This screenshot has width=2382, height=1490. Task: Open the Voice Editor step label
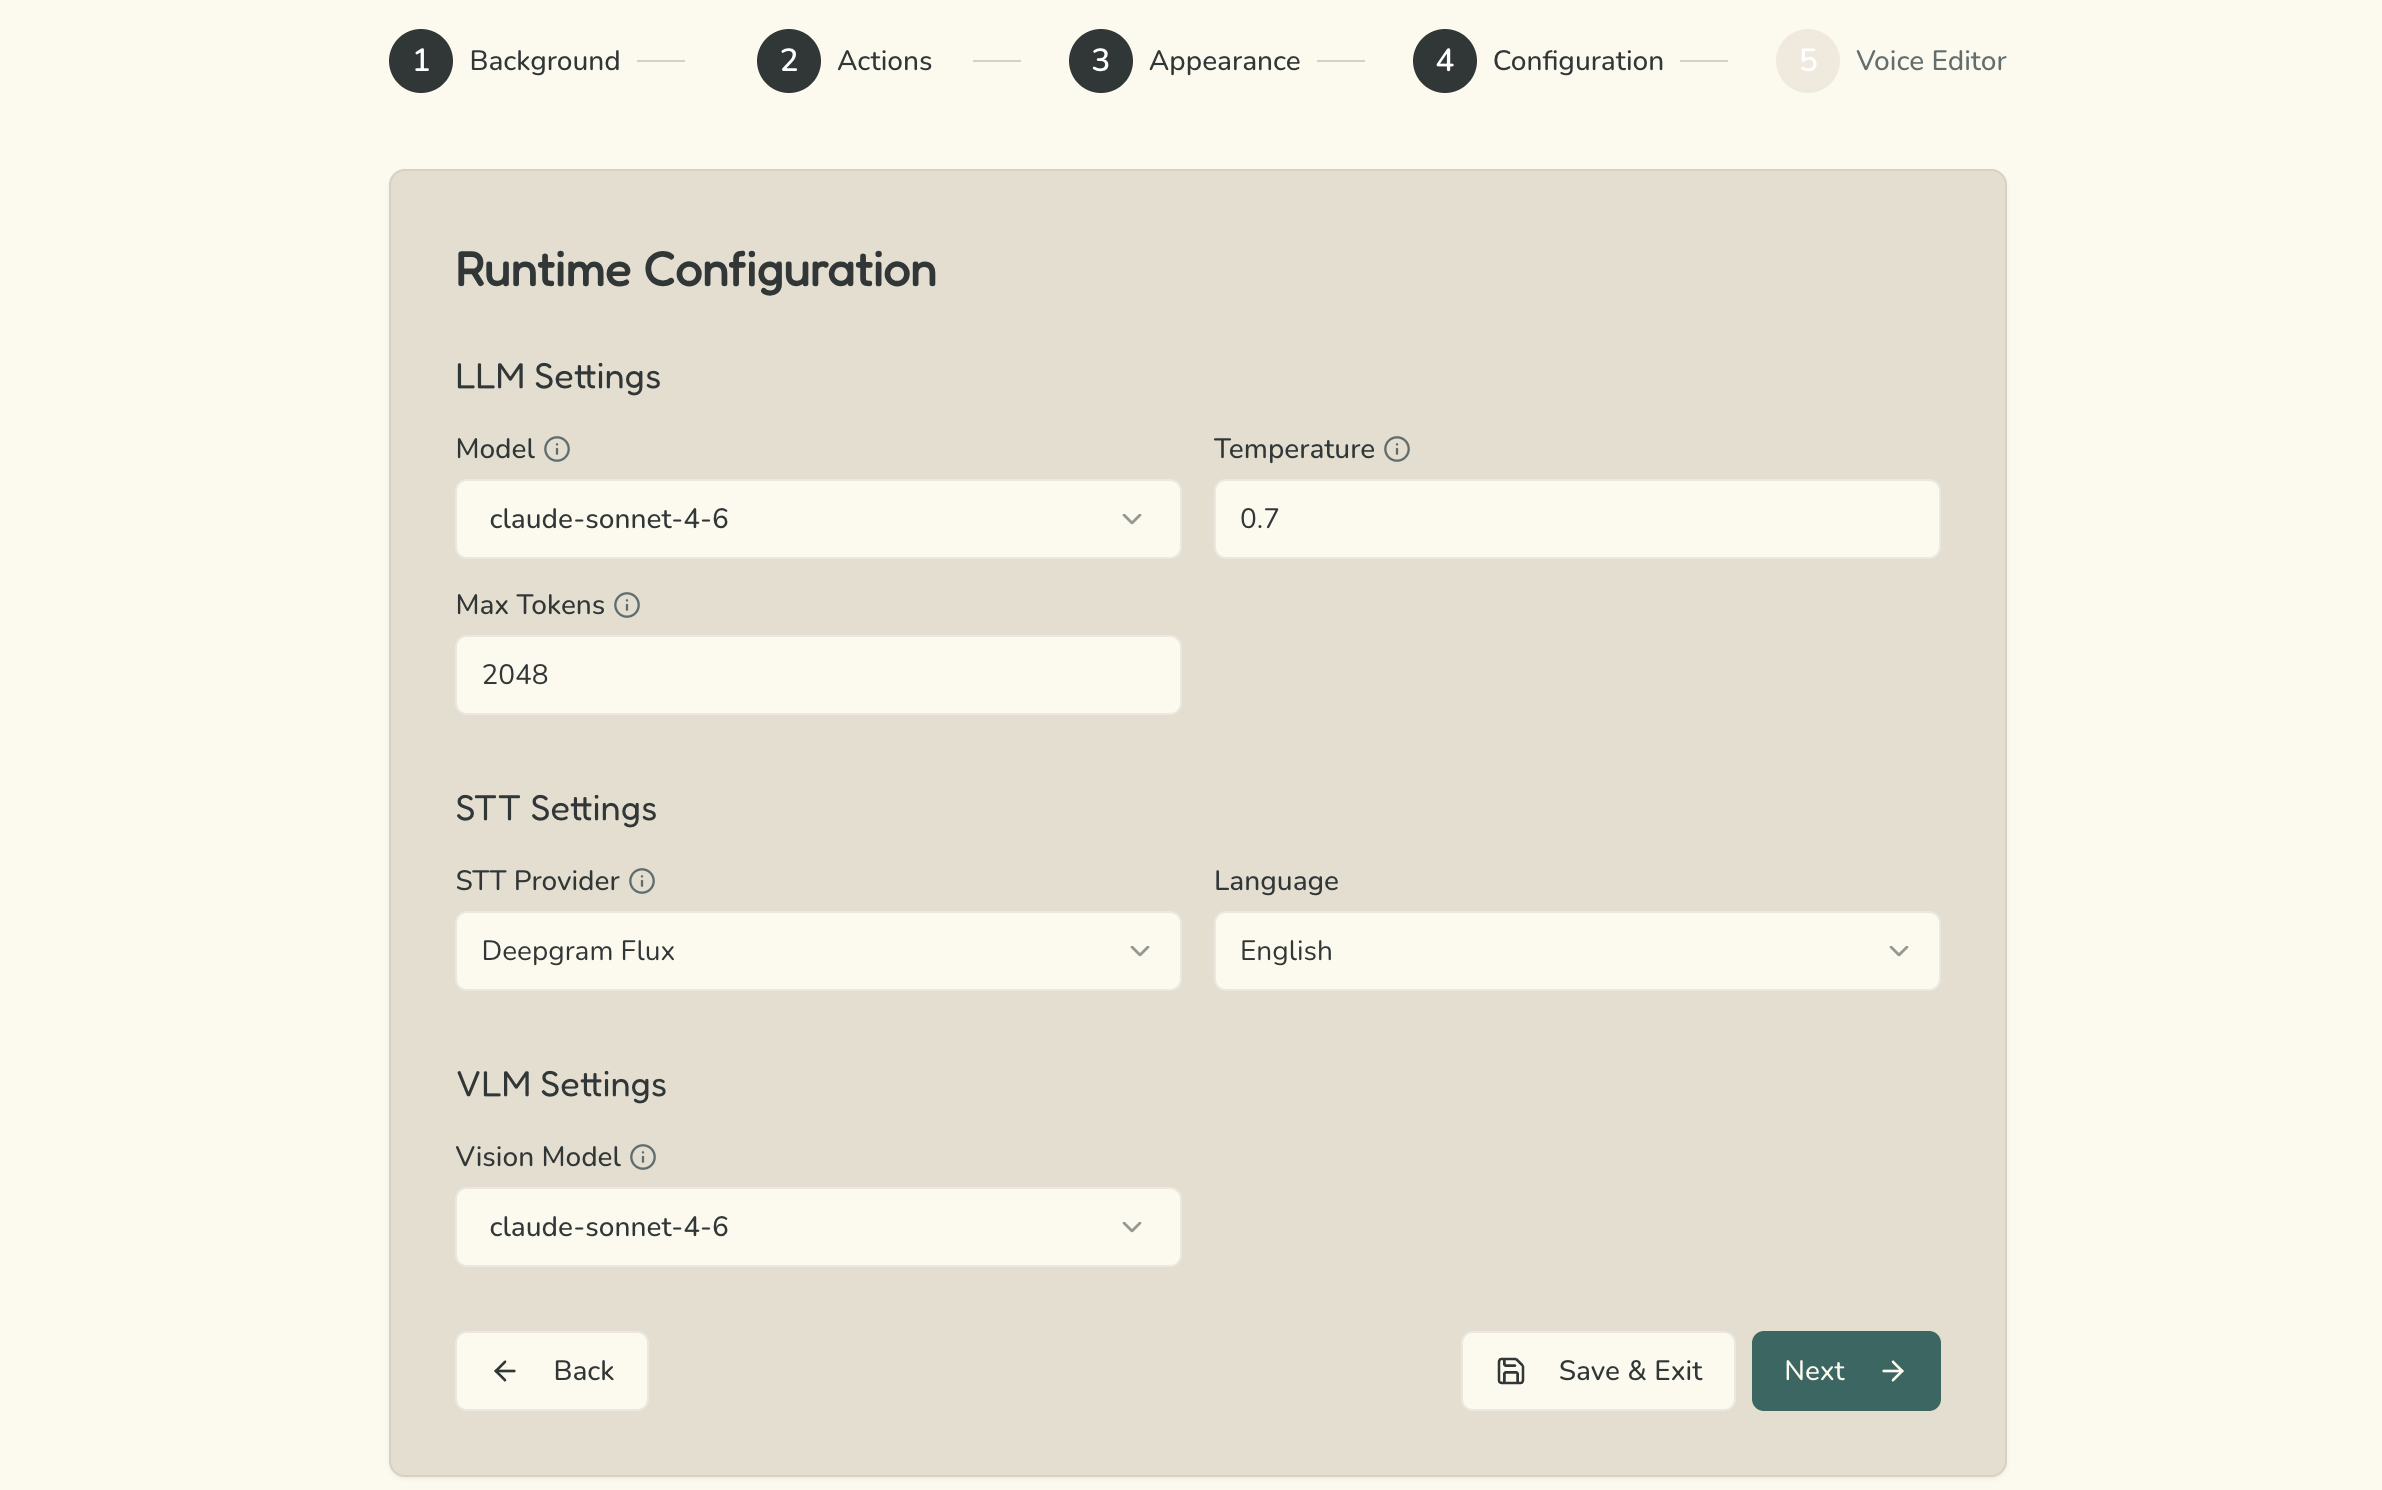[1930, 61]
